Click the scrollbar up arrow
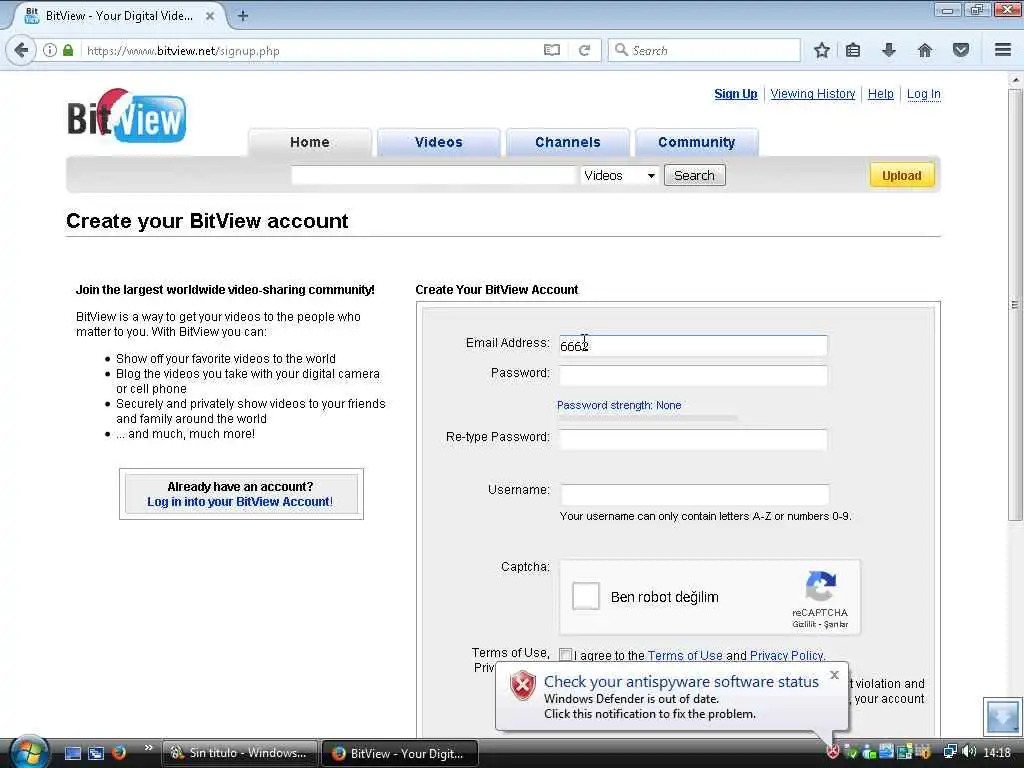Image resolution: width=1024 pixels, height=768 pixels. tap(1014, 80)
